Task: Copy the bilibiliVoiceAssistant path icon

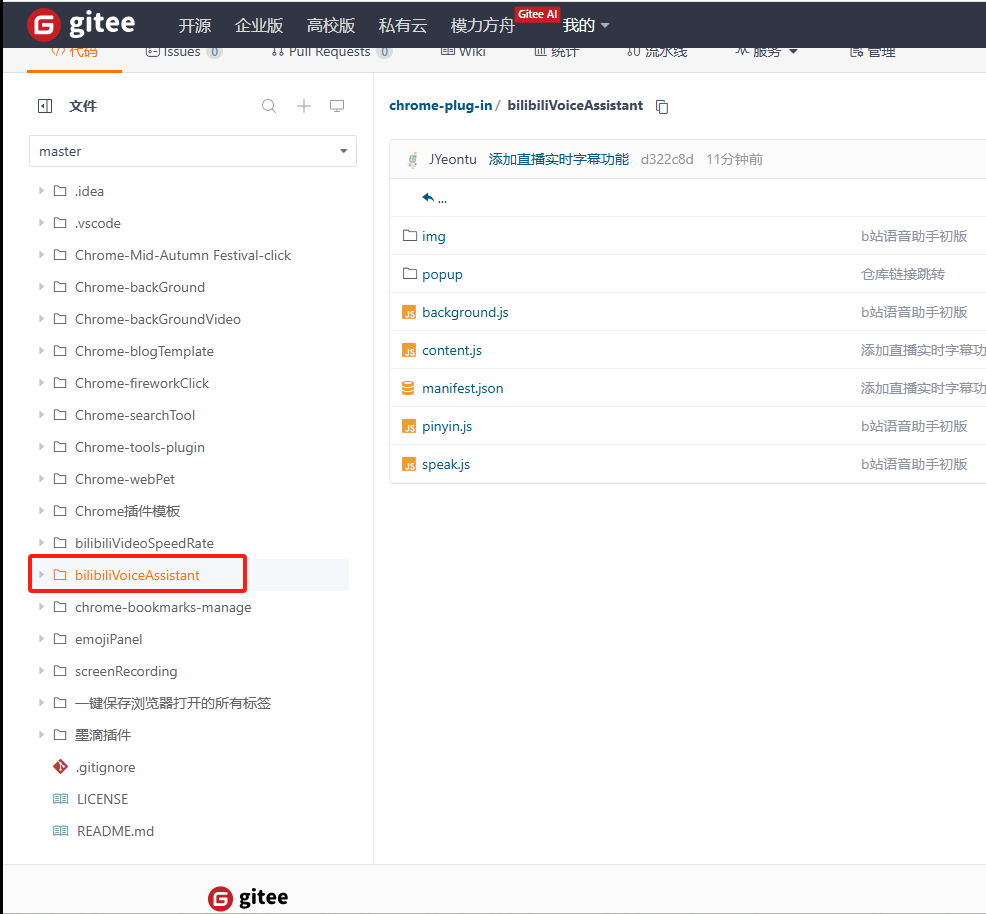Action: 662,107
